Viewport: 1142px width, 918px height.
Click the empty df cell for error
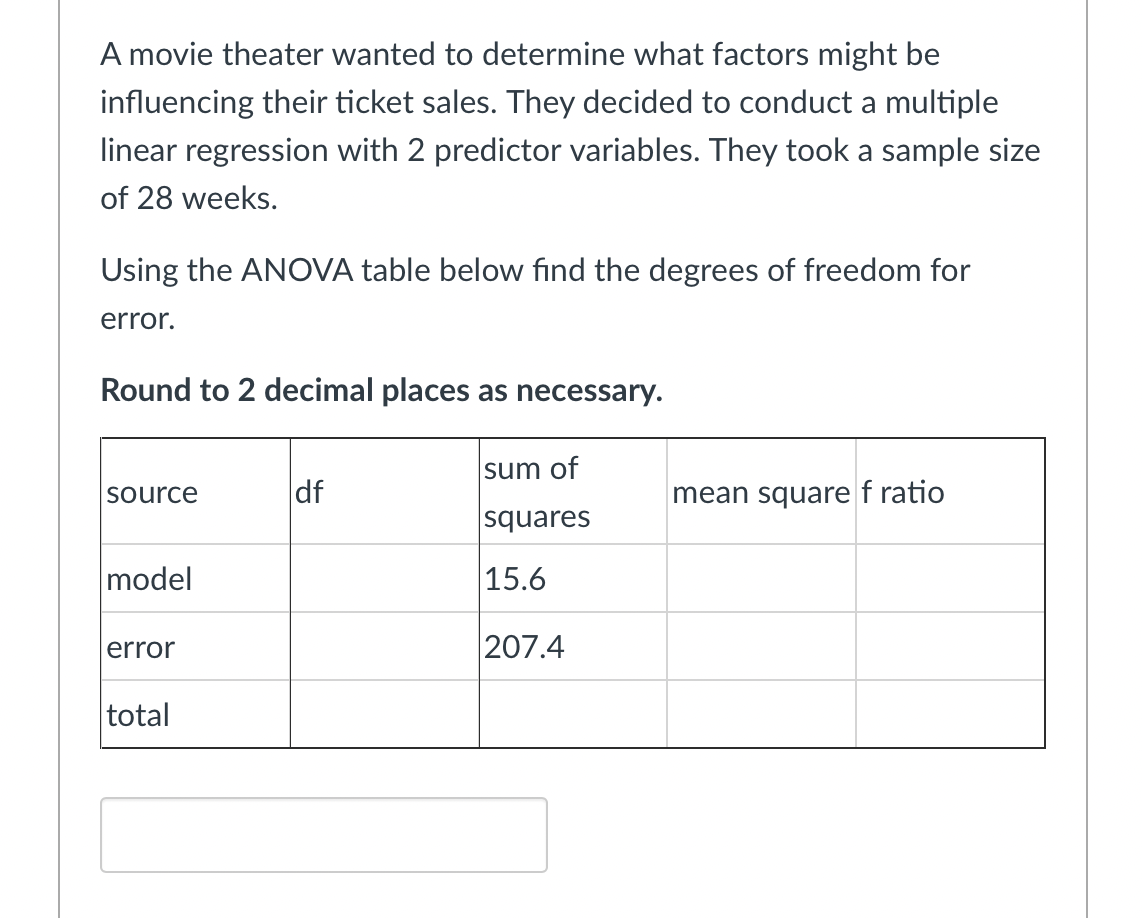click(384, 647)
